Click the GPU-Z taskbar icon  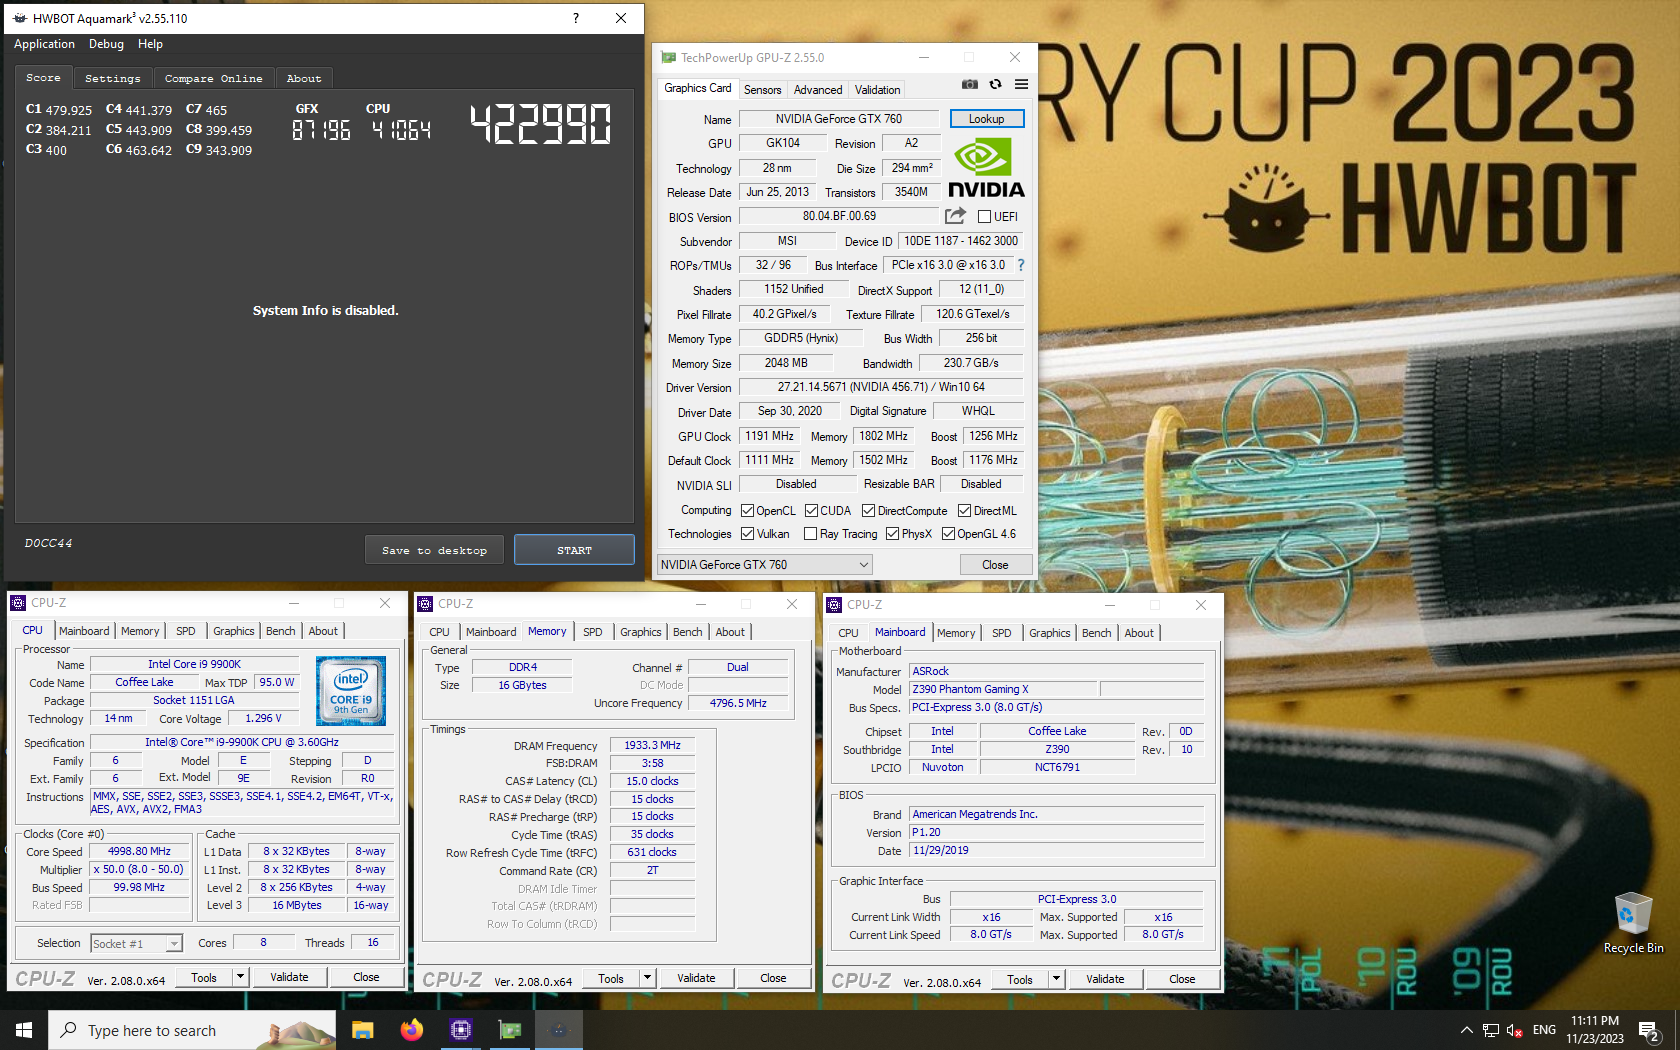[x=509, y=1030]
